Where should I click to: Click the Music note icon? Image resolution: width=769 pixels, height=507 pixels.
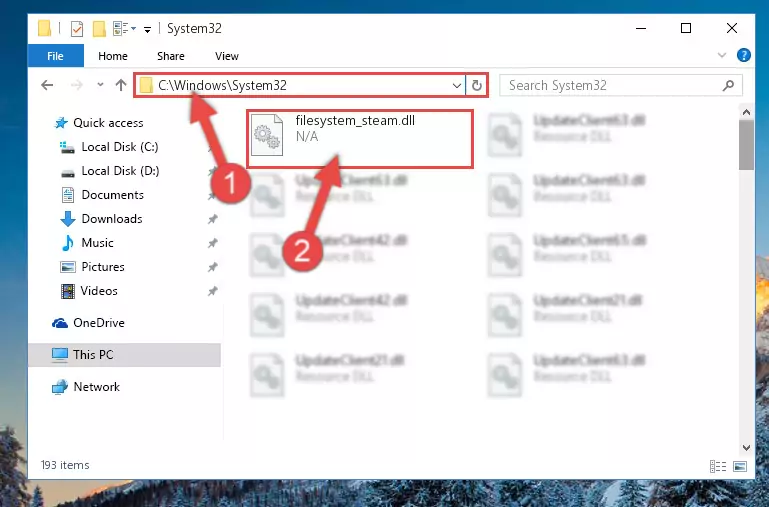point(68,243)
